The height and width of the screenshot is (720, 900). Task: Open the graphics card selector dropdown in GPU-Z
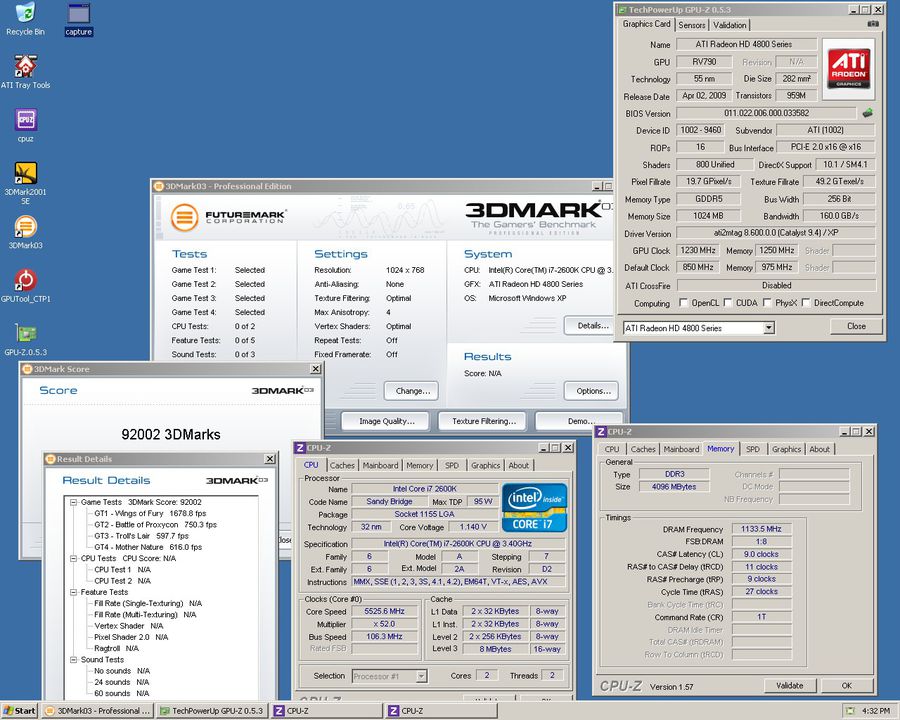(769, 328)
